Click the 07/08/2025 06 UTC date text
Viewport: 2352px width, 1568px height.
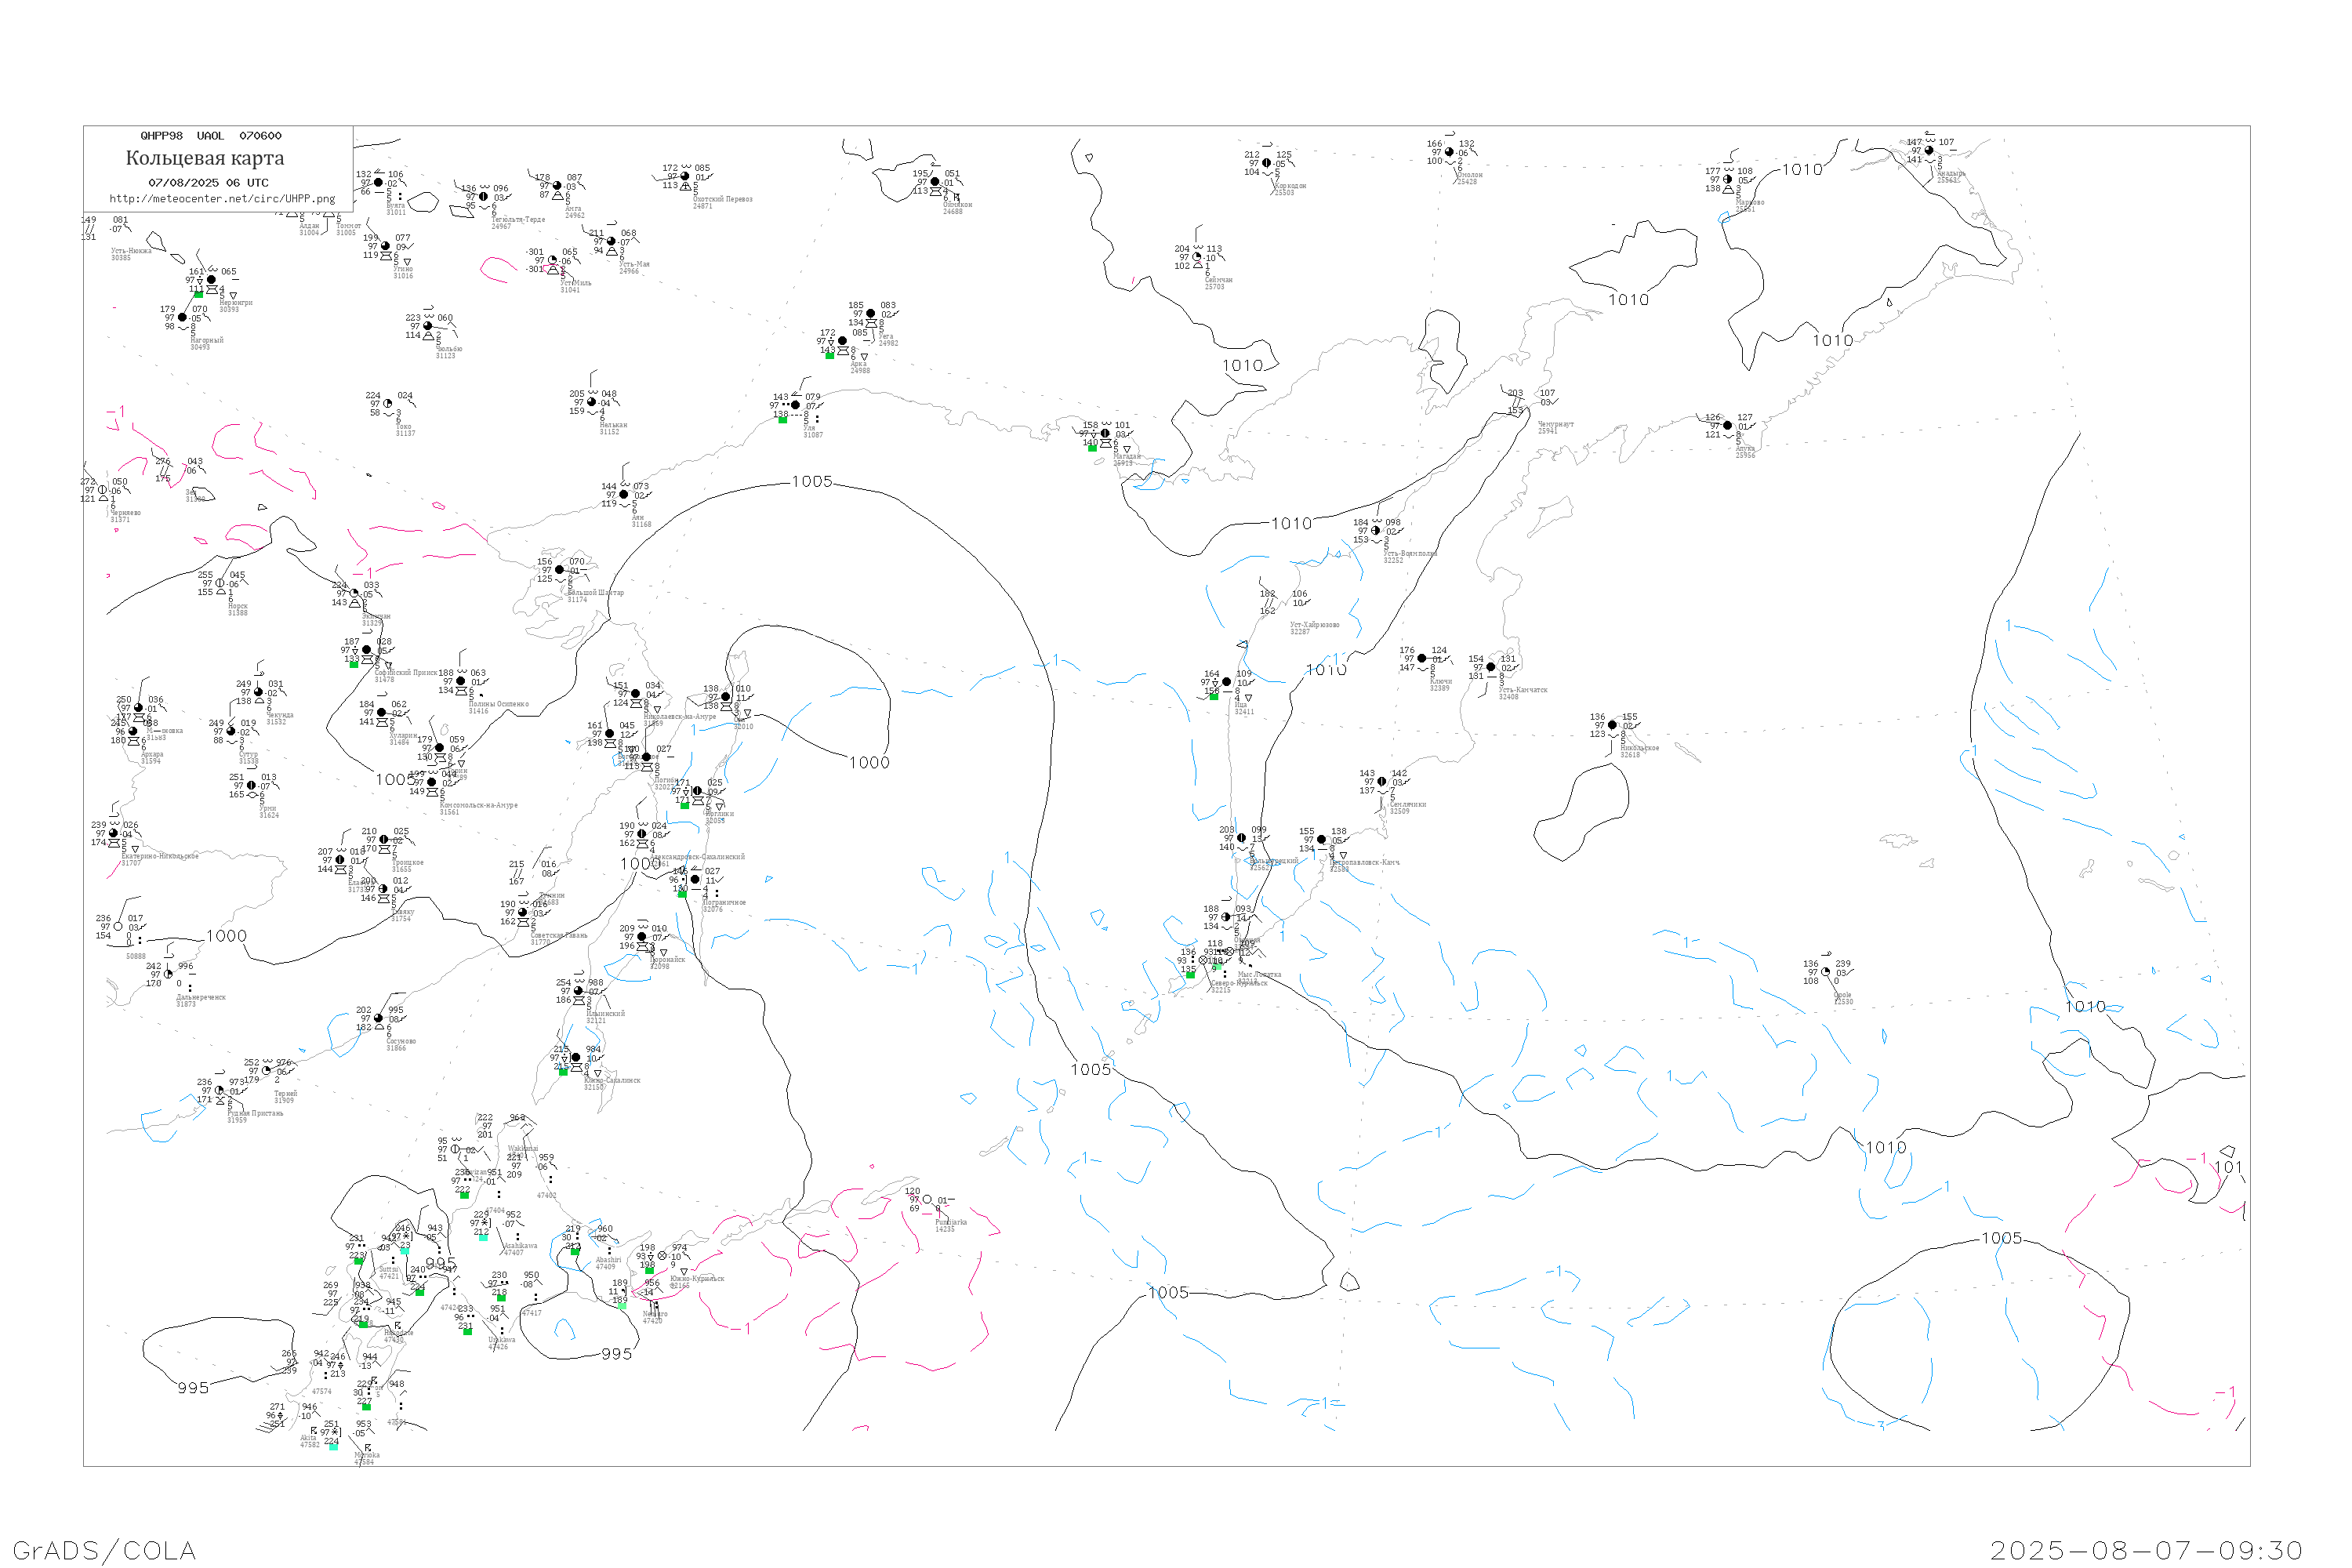click(x=208, y=183)
